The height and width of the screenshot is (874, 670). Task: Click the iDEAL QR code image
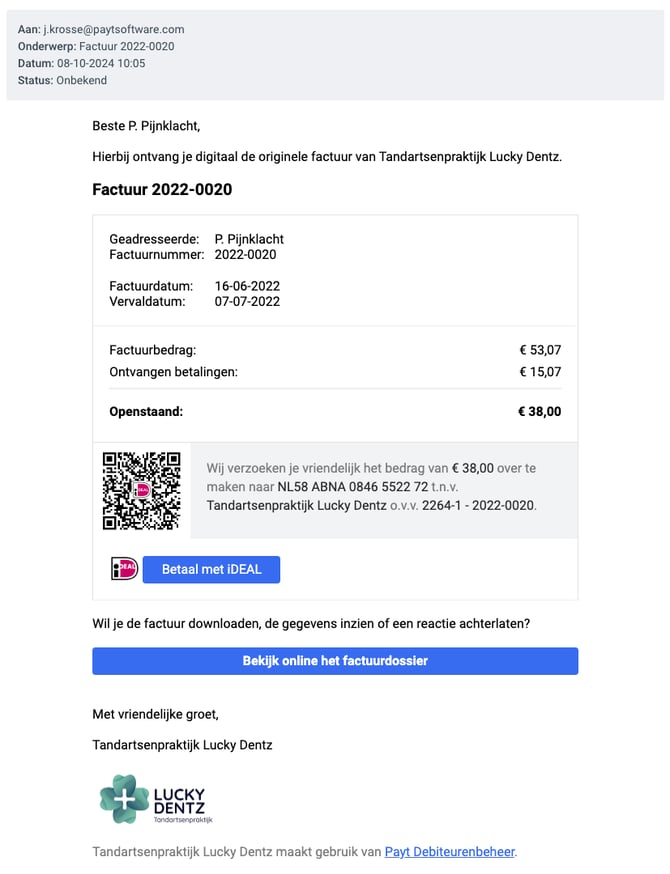coord(142,491)
